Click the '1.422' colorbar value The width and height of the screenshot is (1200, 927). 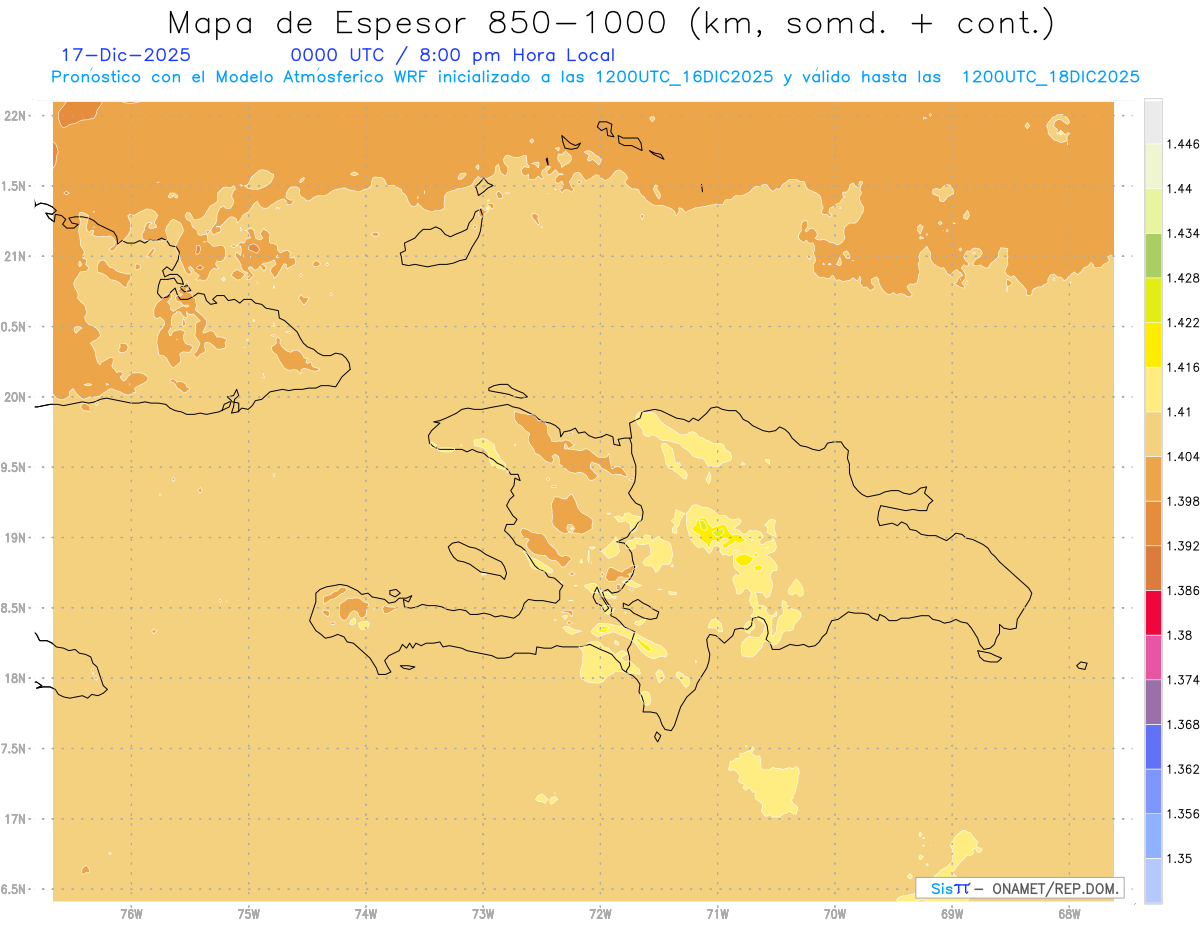point(1183,323)
